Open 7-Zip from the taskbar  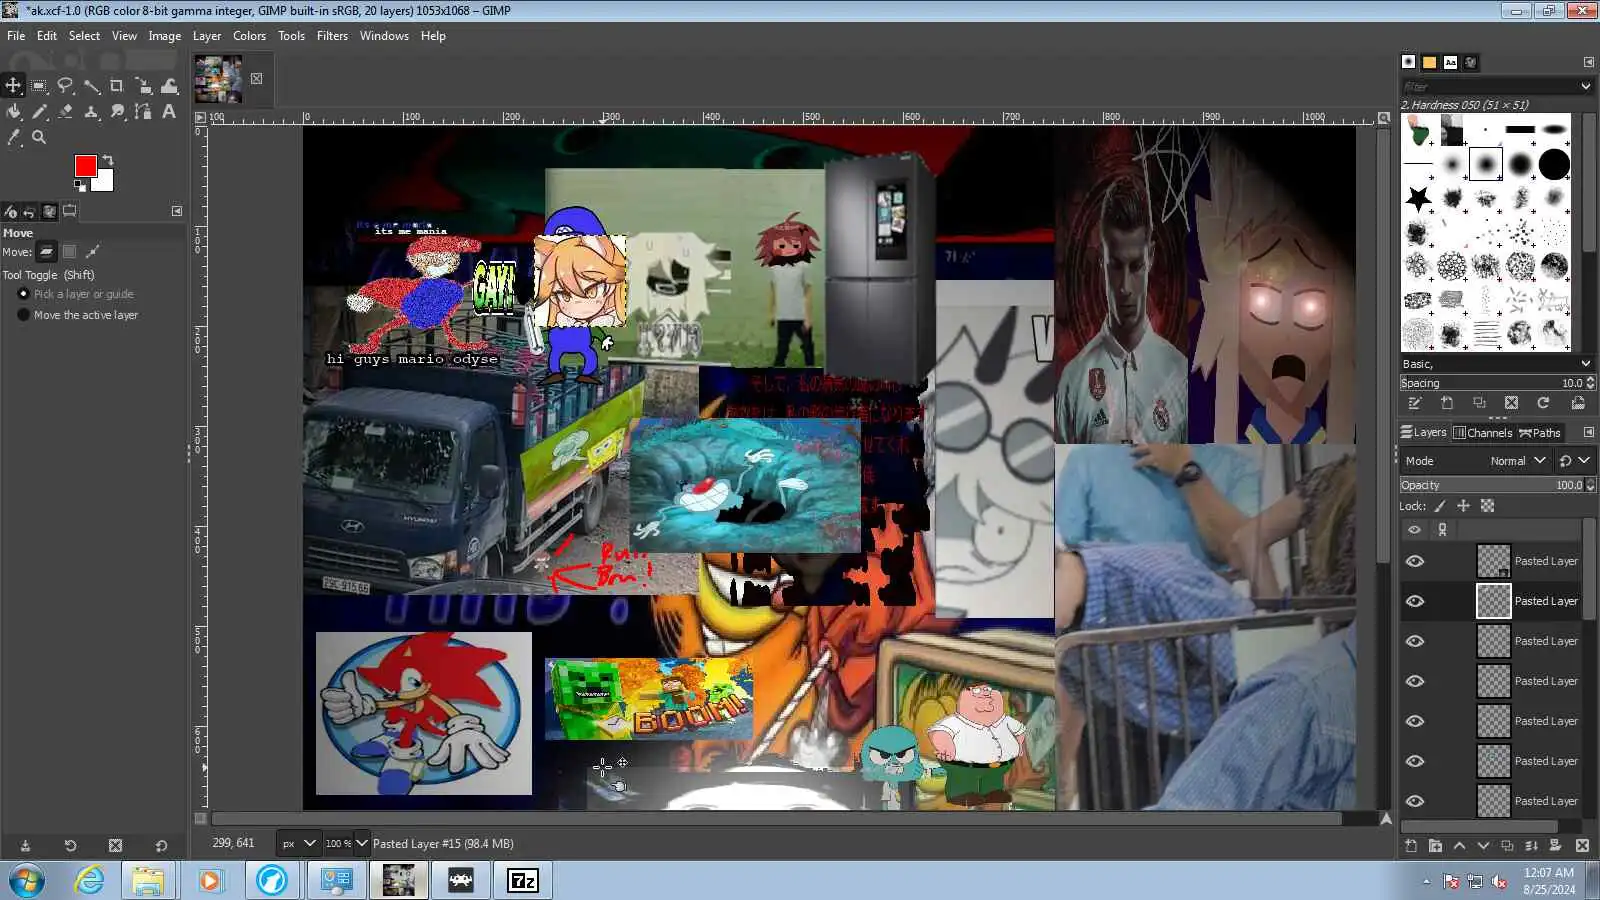tap(523, 881)
